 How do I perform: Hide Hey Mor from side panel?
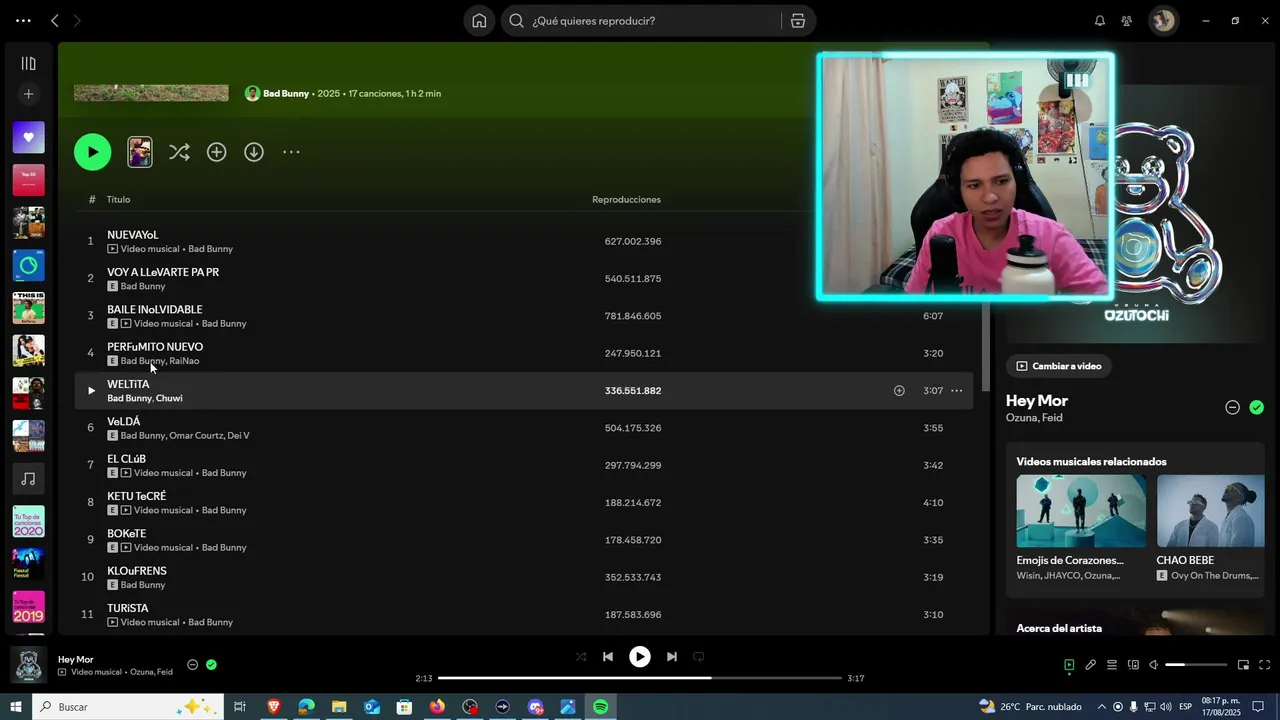(1232, 407)
